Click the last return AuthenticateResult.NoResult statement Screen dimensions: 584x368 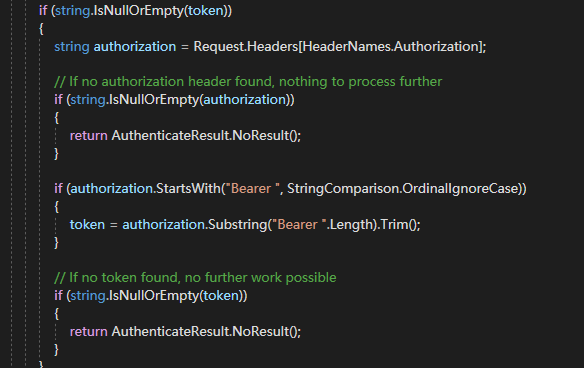tap(185, 331)
